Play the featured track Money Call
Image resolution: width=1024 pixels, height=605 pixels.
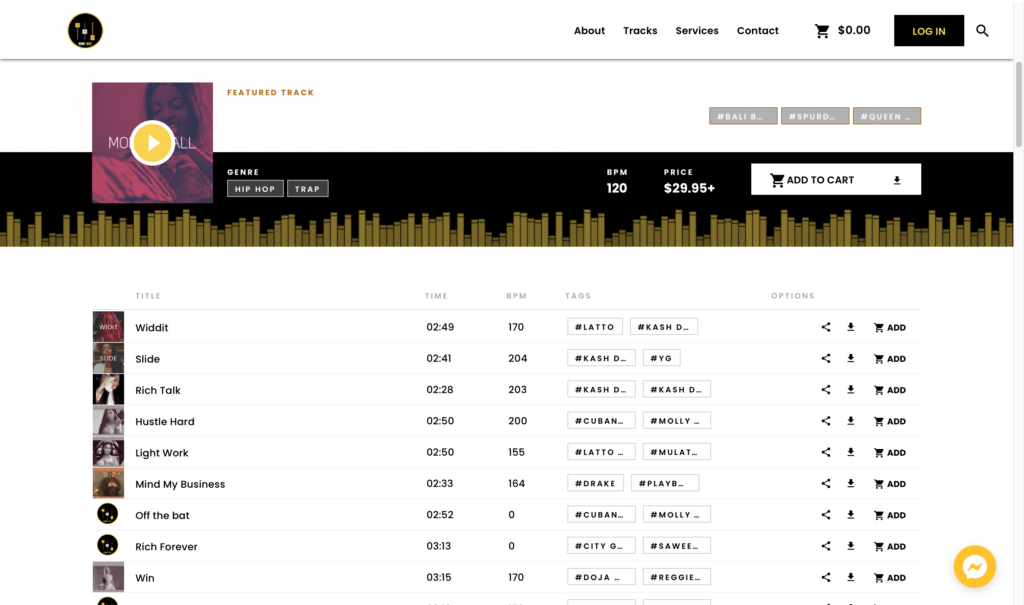tap(152, 142)
